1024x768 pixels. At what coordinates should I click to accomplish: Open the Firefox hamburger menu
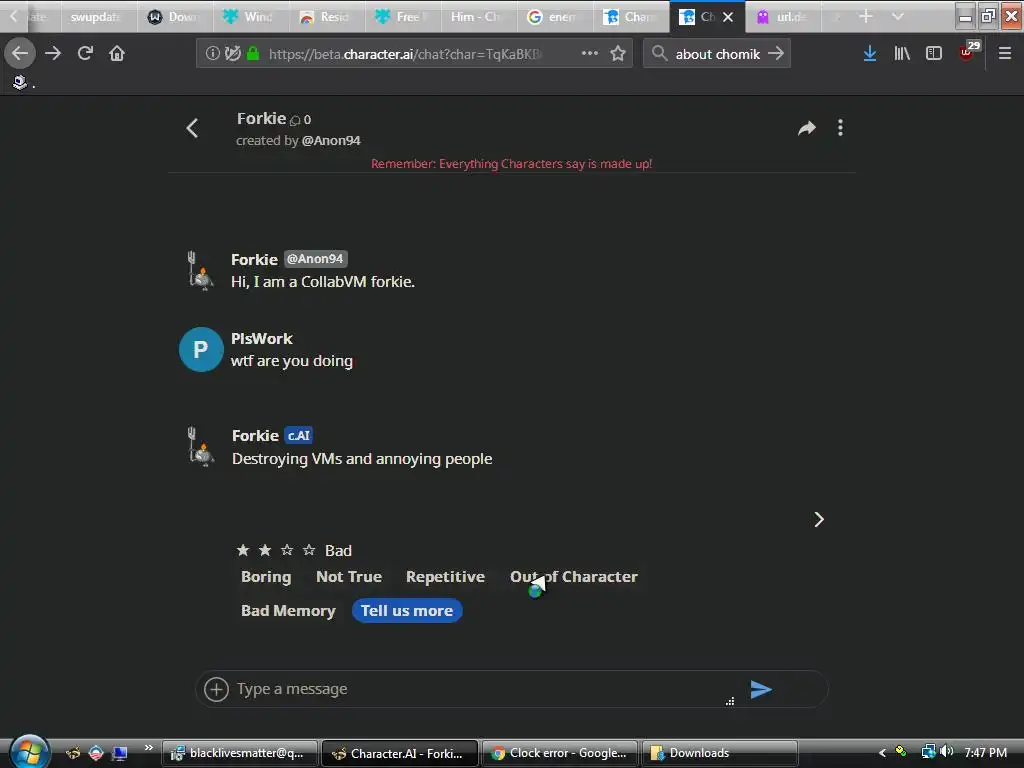click(x=1005, y=54)
